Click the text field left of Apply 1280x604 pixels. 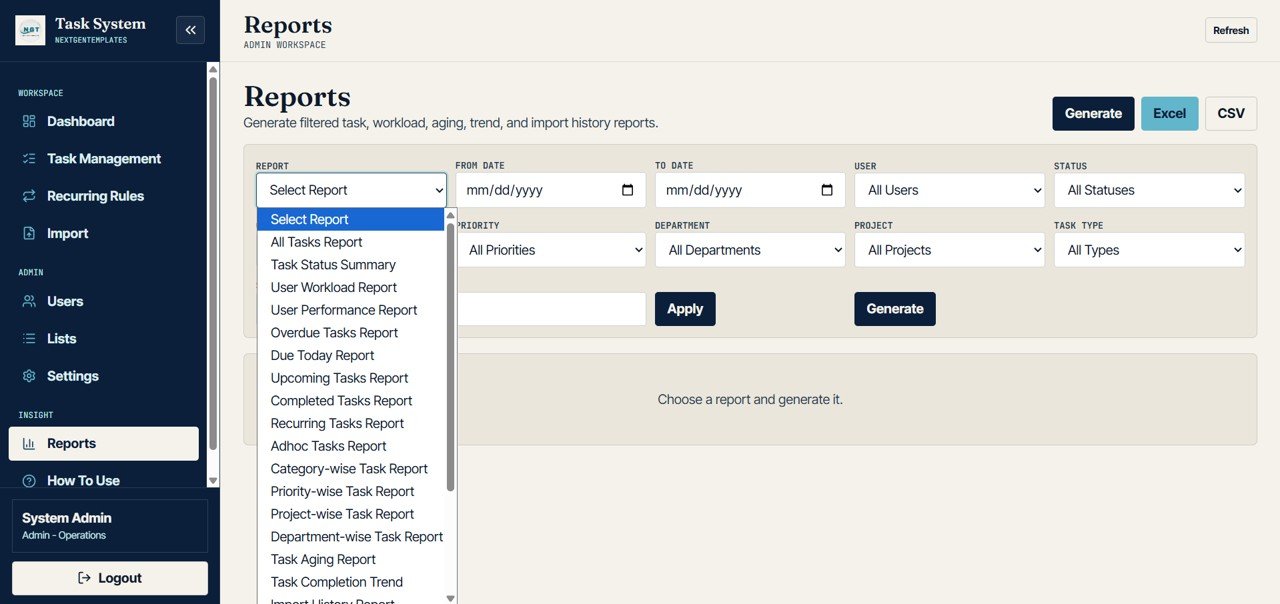[x=551, y=309]
